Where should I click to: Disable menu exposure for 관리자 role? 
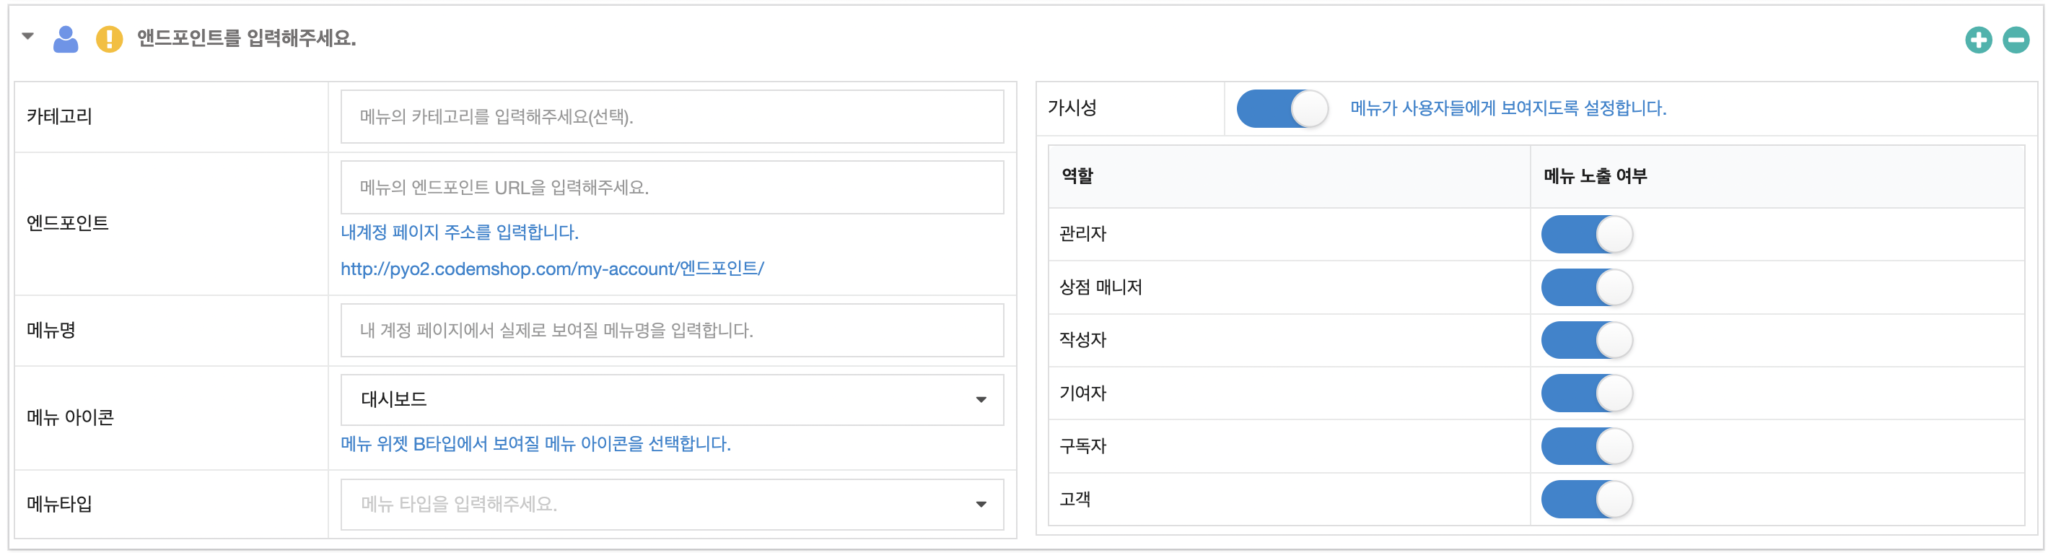point(1586,235)
